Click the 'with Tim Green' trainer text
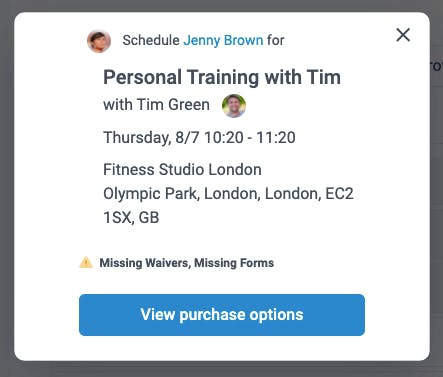The width and height of the screenshot is (443, 377). pyautogui.click(x=156, y=105)
